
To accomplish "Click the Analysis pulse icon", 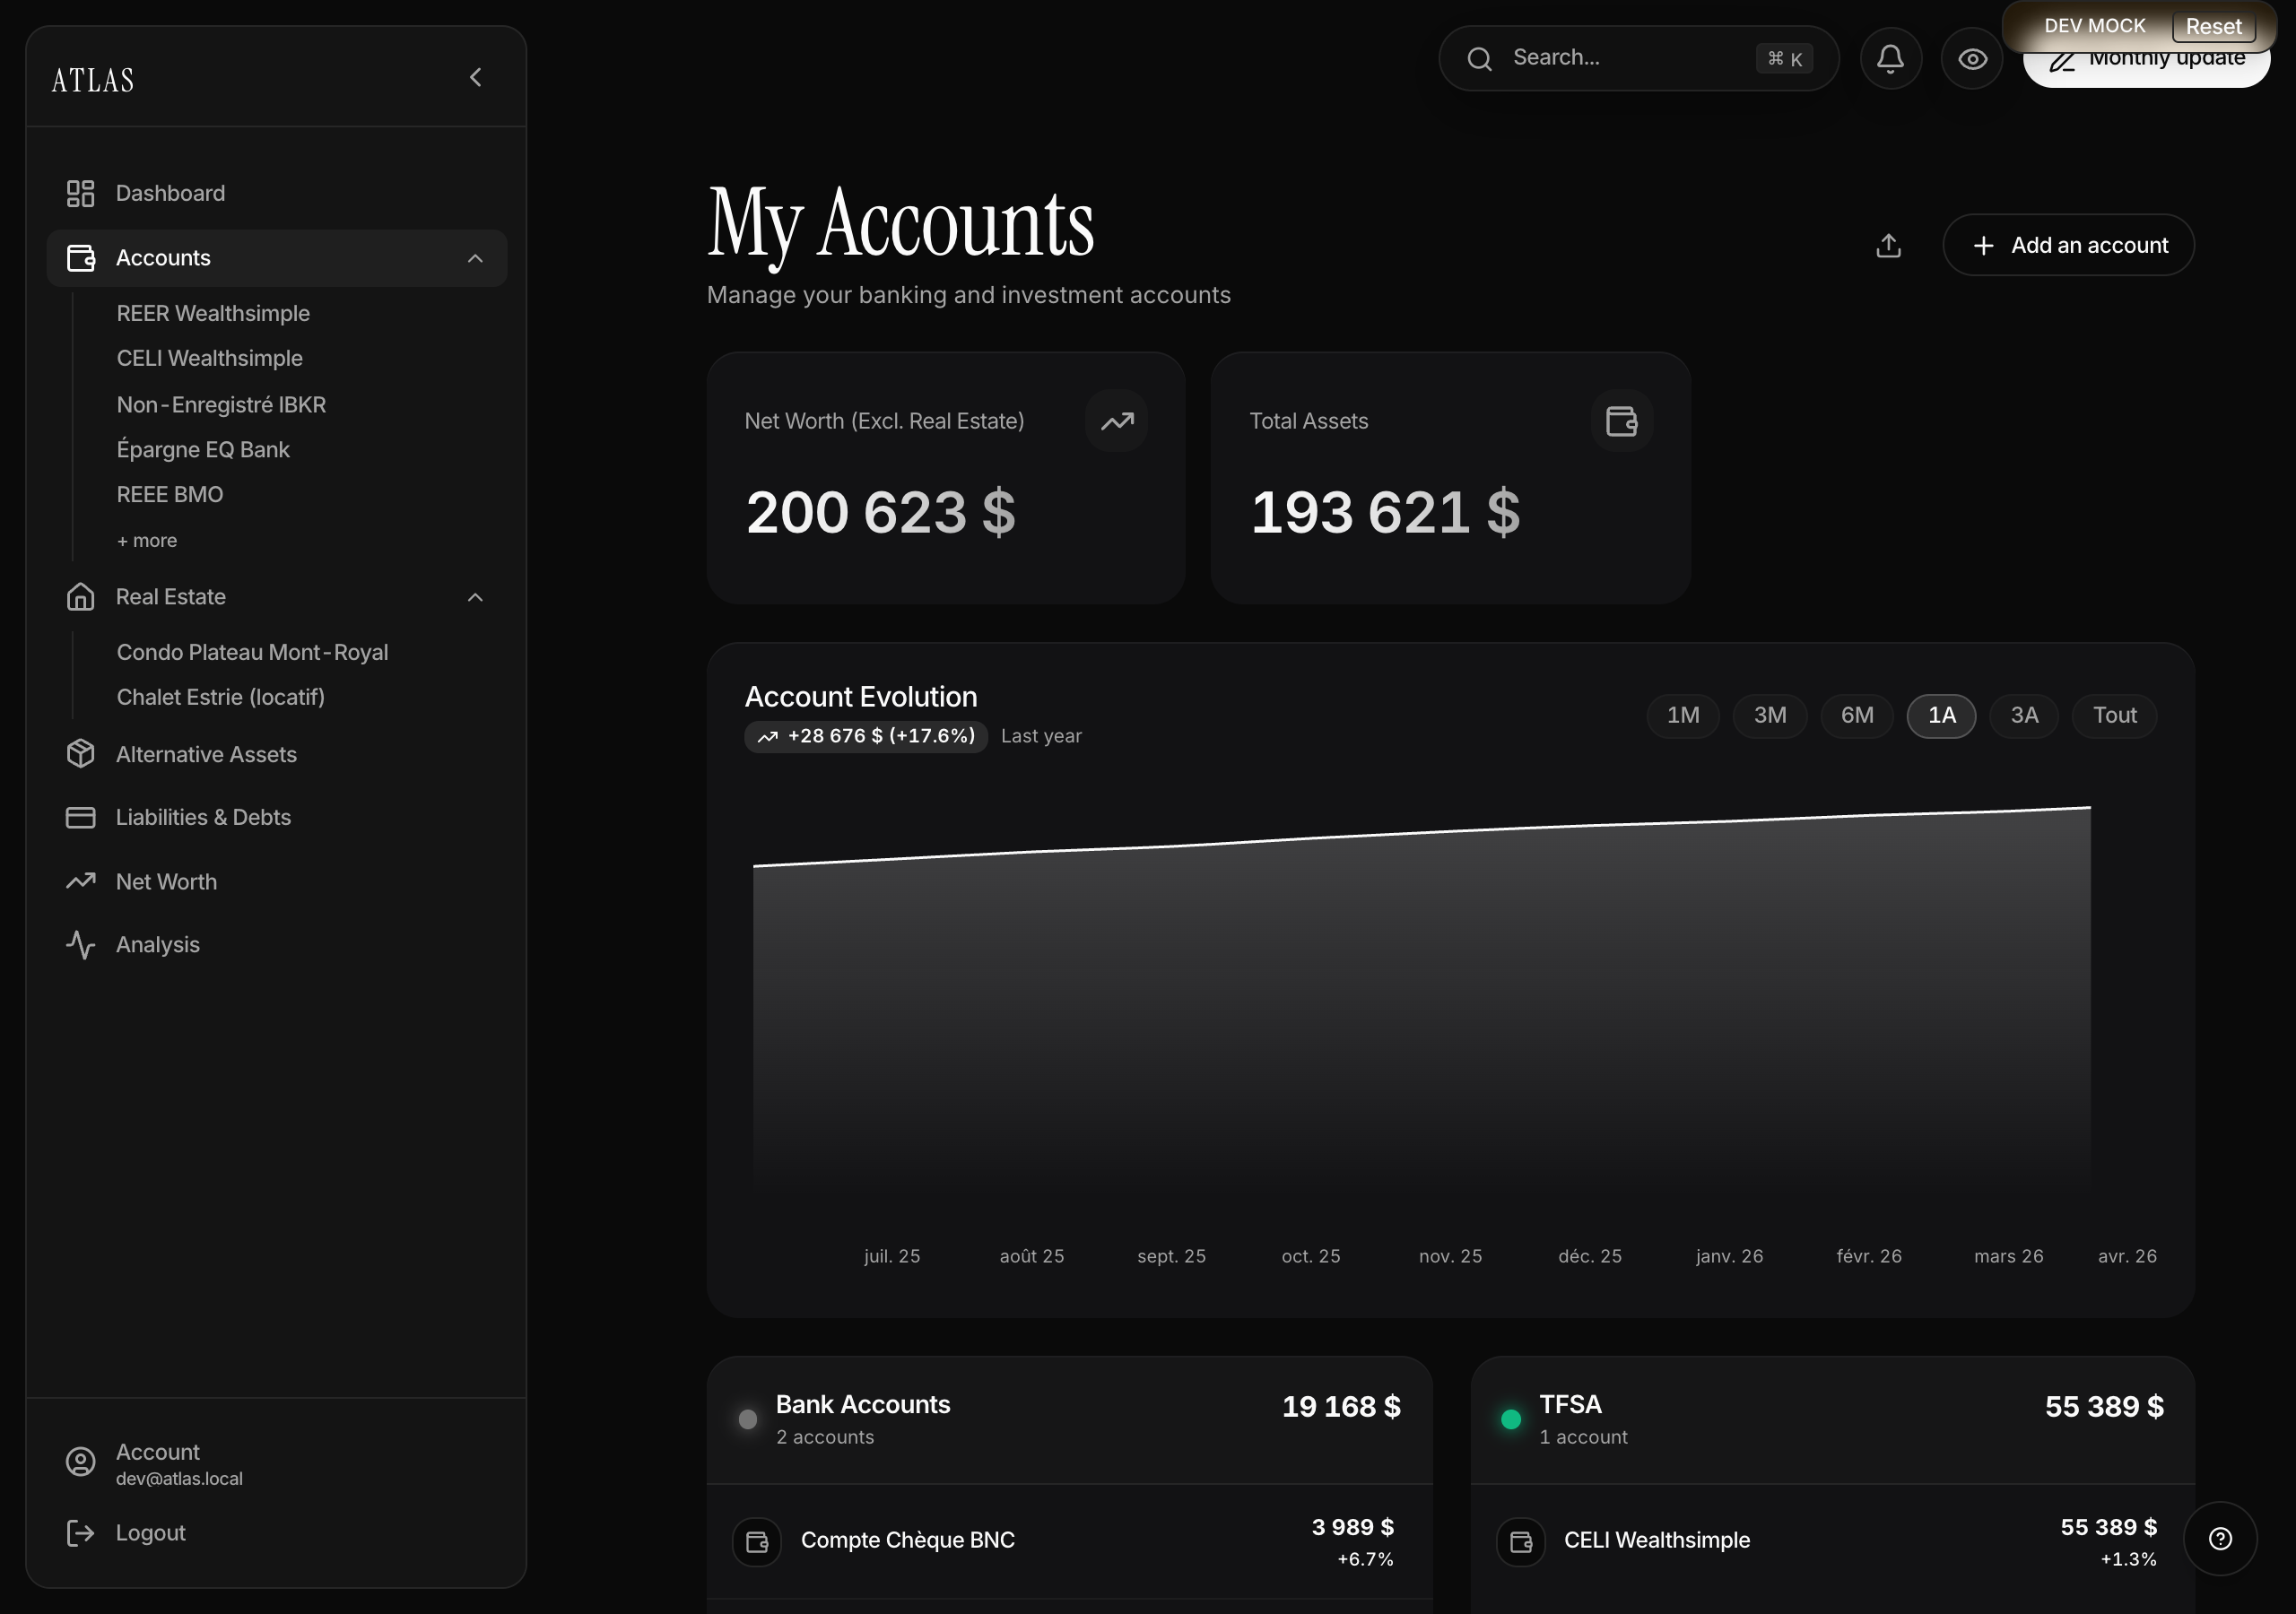I will click(x=80, y=944).
